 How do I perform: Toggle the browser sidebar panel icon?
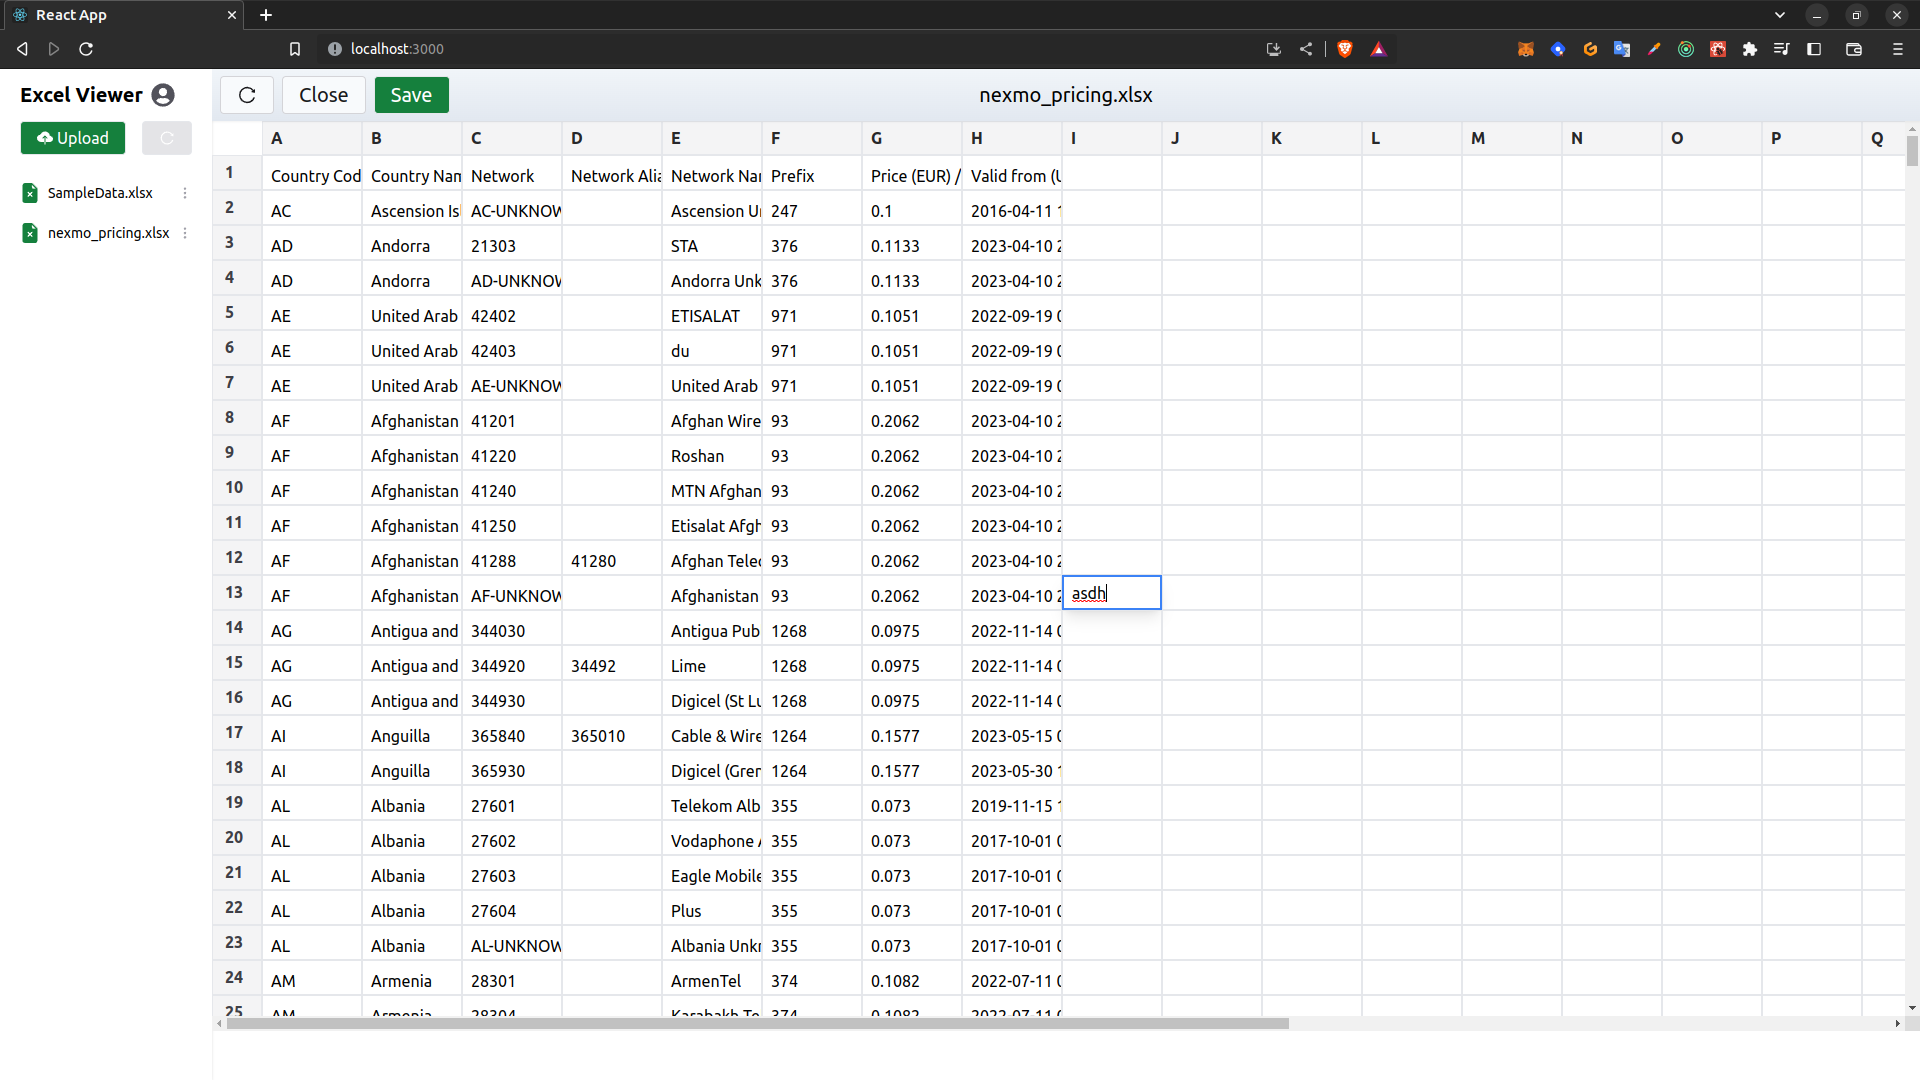(x=1814, y=49)
